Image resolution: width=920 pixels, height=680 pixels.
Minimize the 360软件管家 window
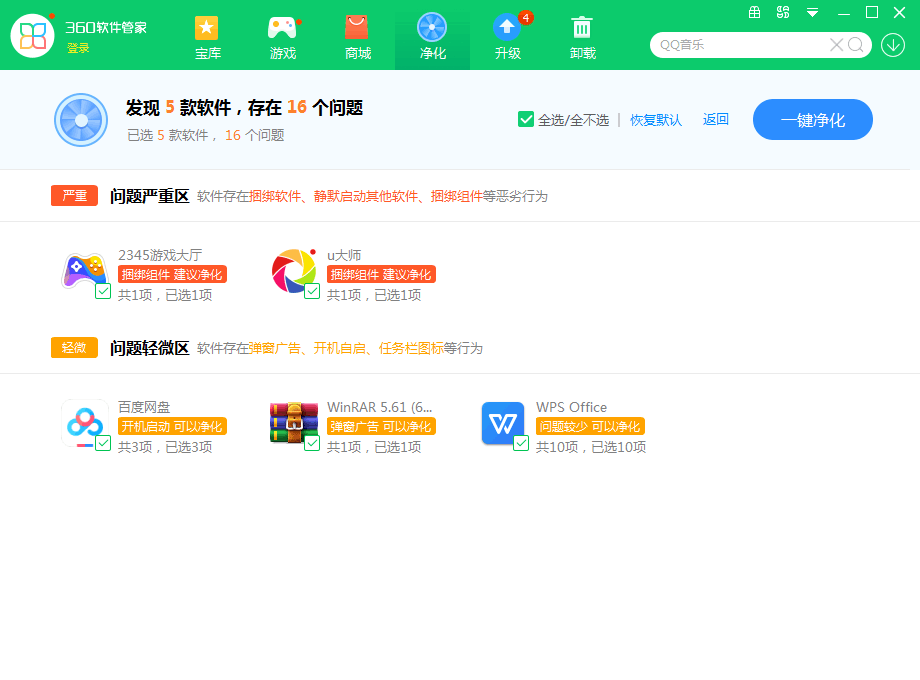[x=844, y=12]
